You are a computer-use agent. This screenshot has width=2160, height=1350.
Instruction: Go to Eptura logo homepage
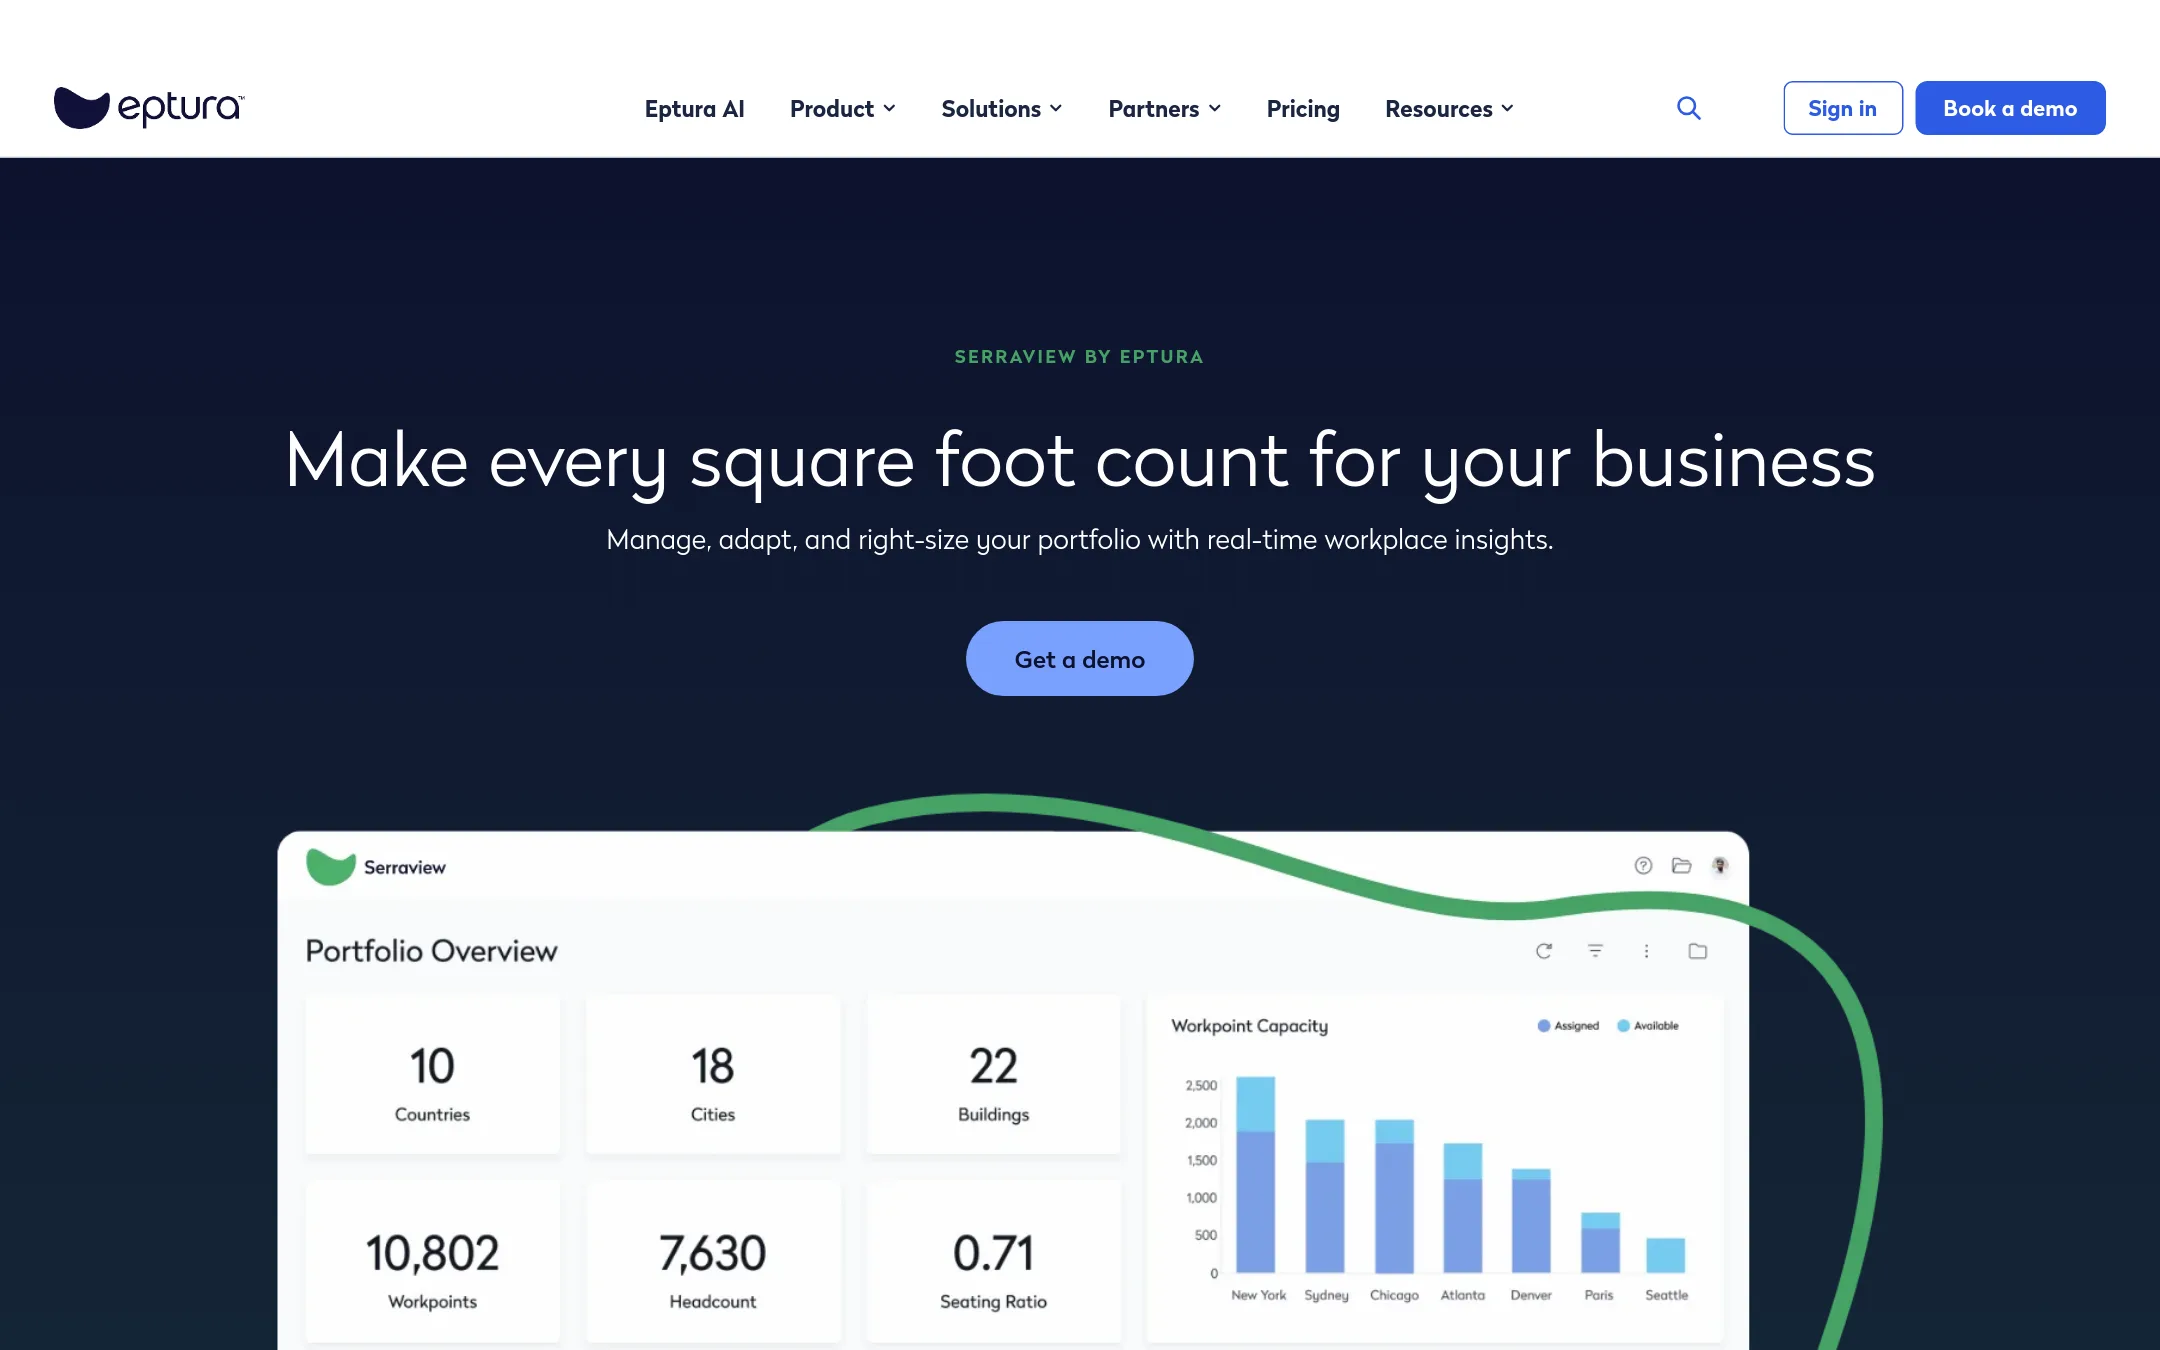click(149, 108)
